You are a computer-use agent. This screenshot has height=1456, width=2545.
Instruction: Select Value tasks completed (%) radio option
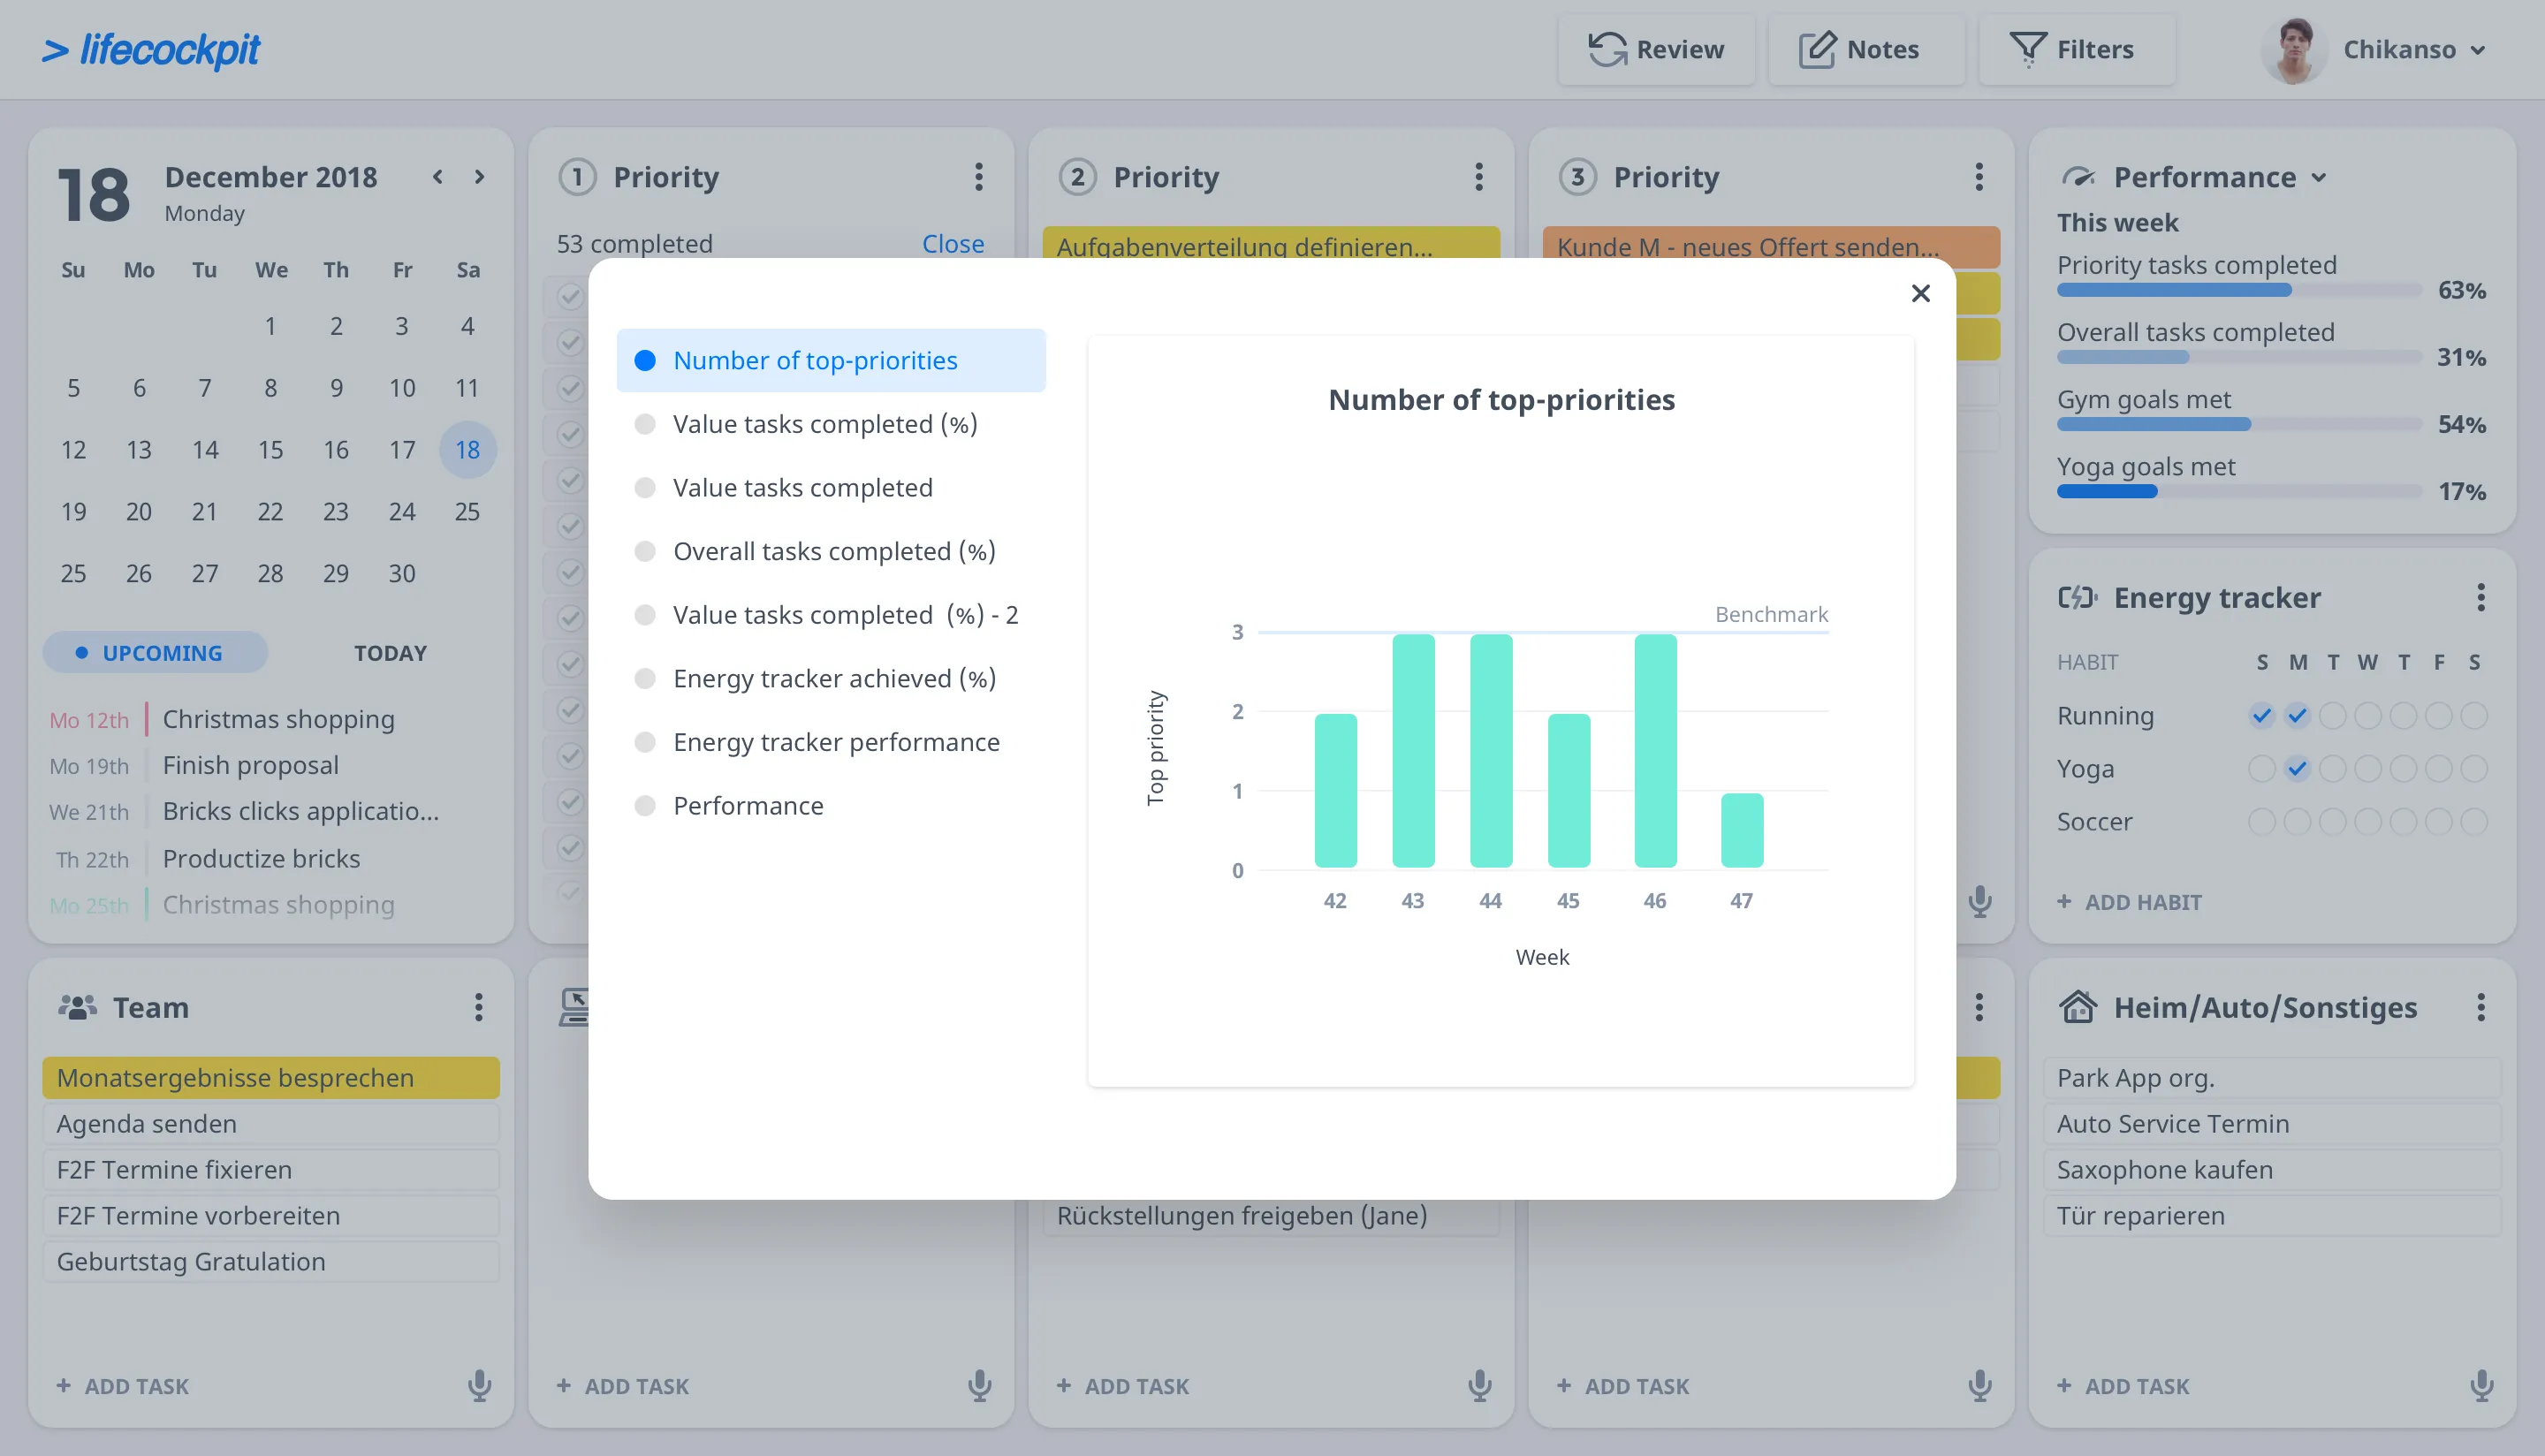(x=645, y=424)
